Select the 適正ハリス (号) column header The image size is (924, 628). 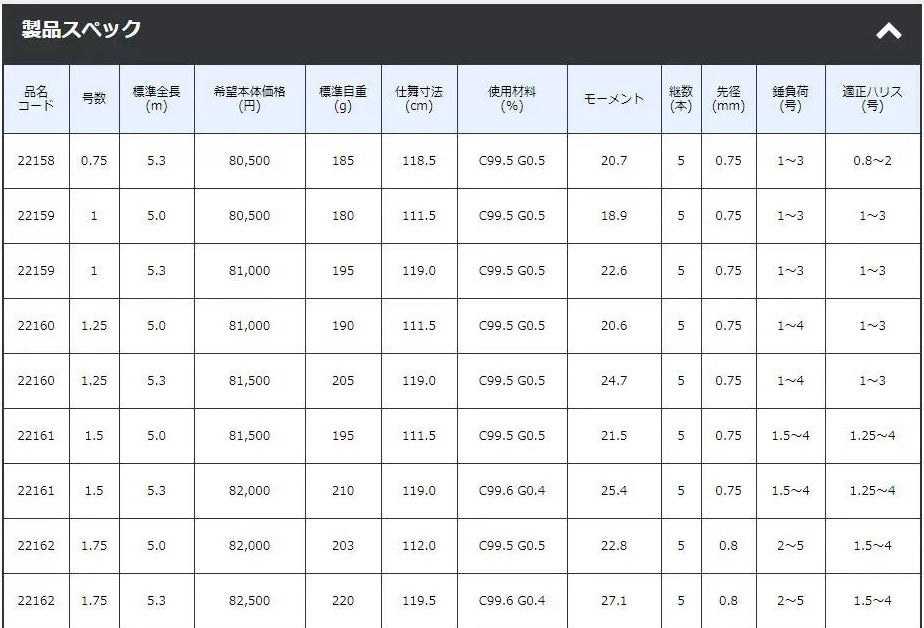[873, 98]
